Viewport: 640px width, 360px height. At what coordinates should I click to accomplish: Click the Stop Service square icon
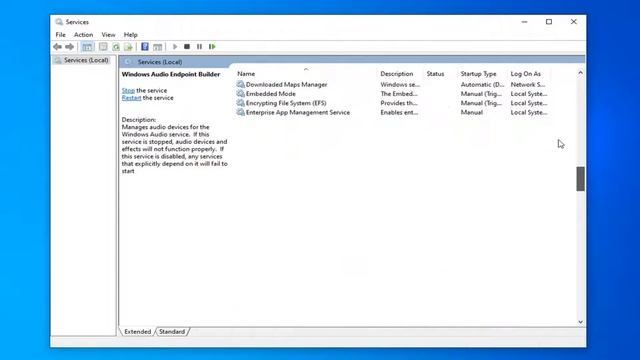(187, 47)
